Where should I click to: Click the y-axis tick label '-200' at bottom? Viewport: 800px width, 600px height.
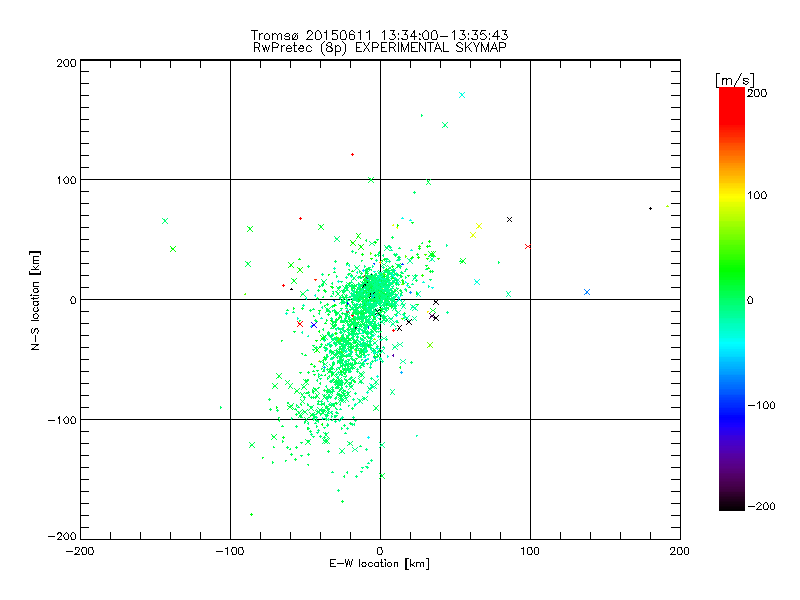(62, 536)
